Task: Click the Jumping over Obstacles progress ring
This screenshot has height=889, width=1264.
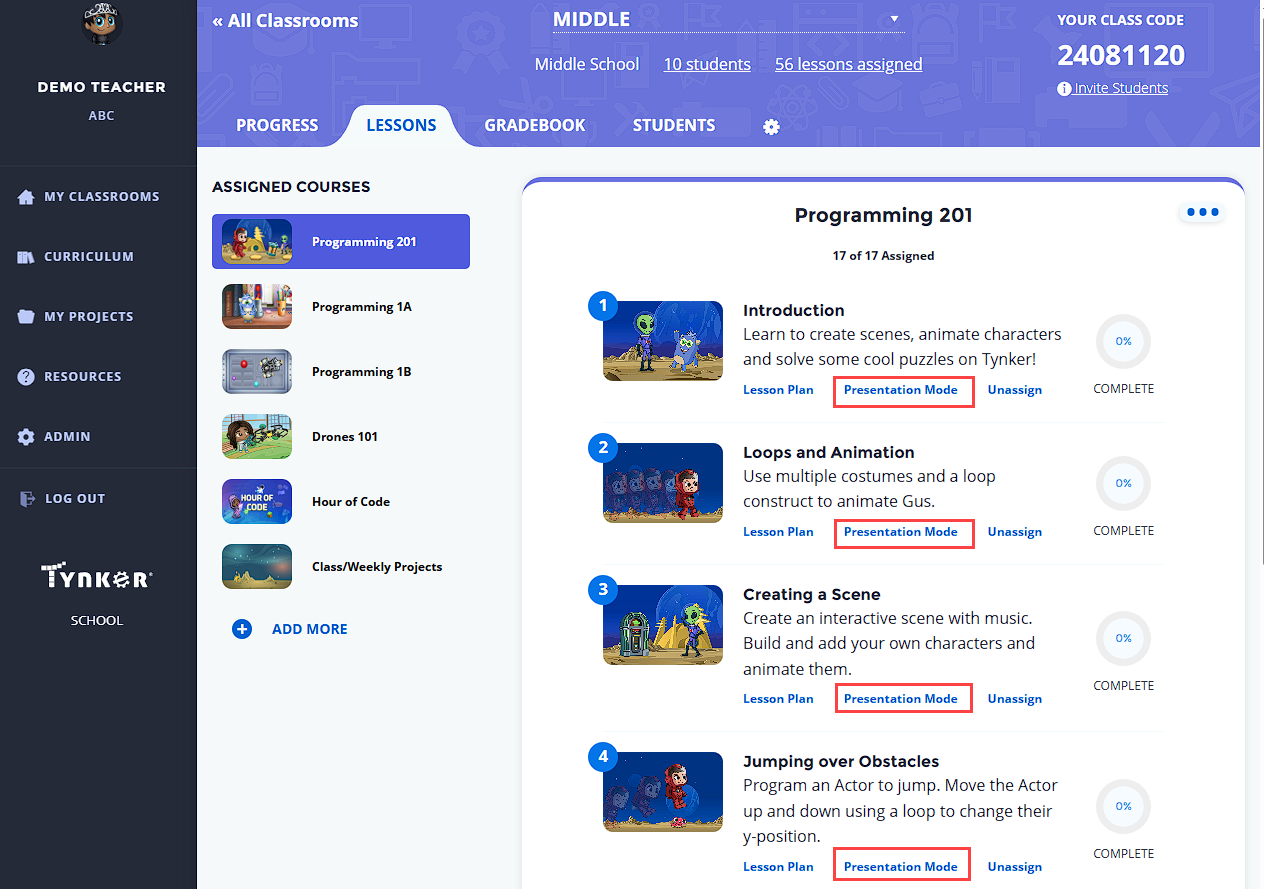Action: pyautogui.click(x=1124, y=806)
